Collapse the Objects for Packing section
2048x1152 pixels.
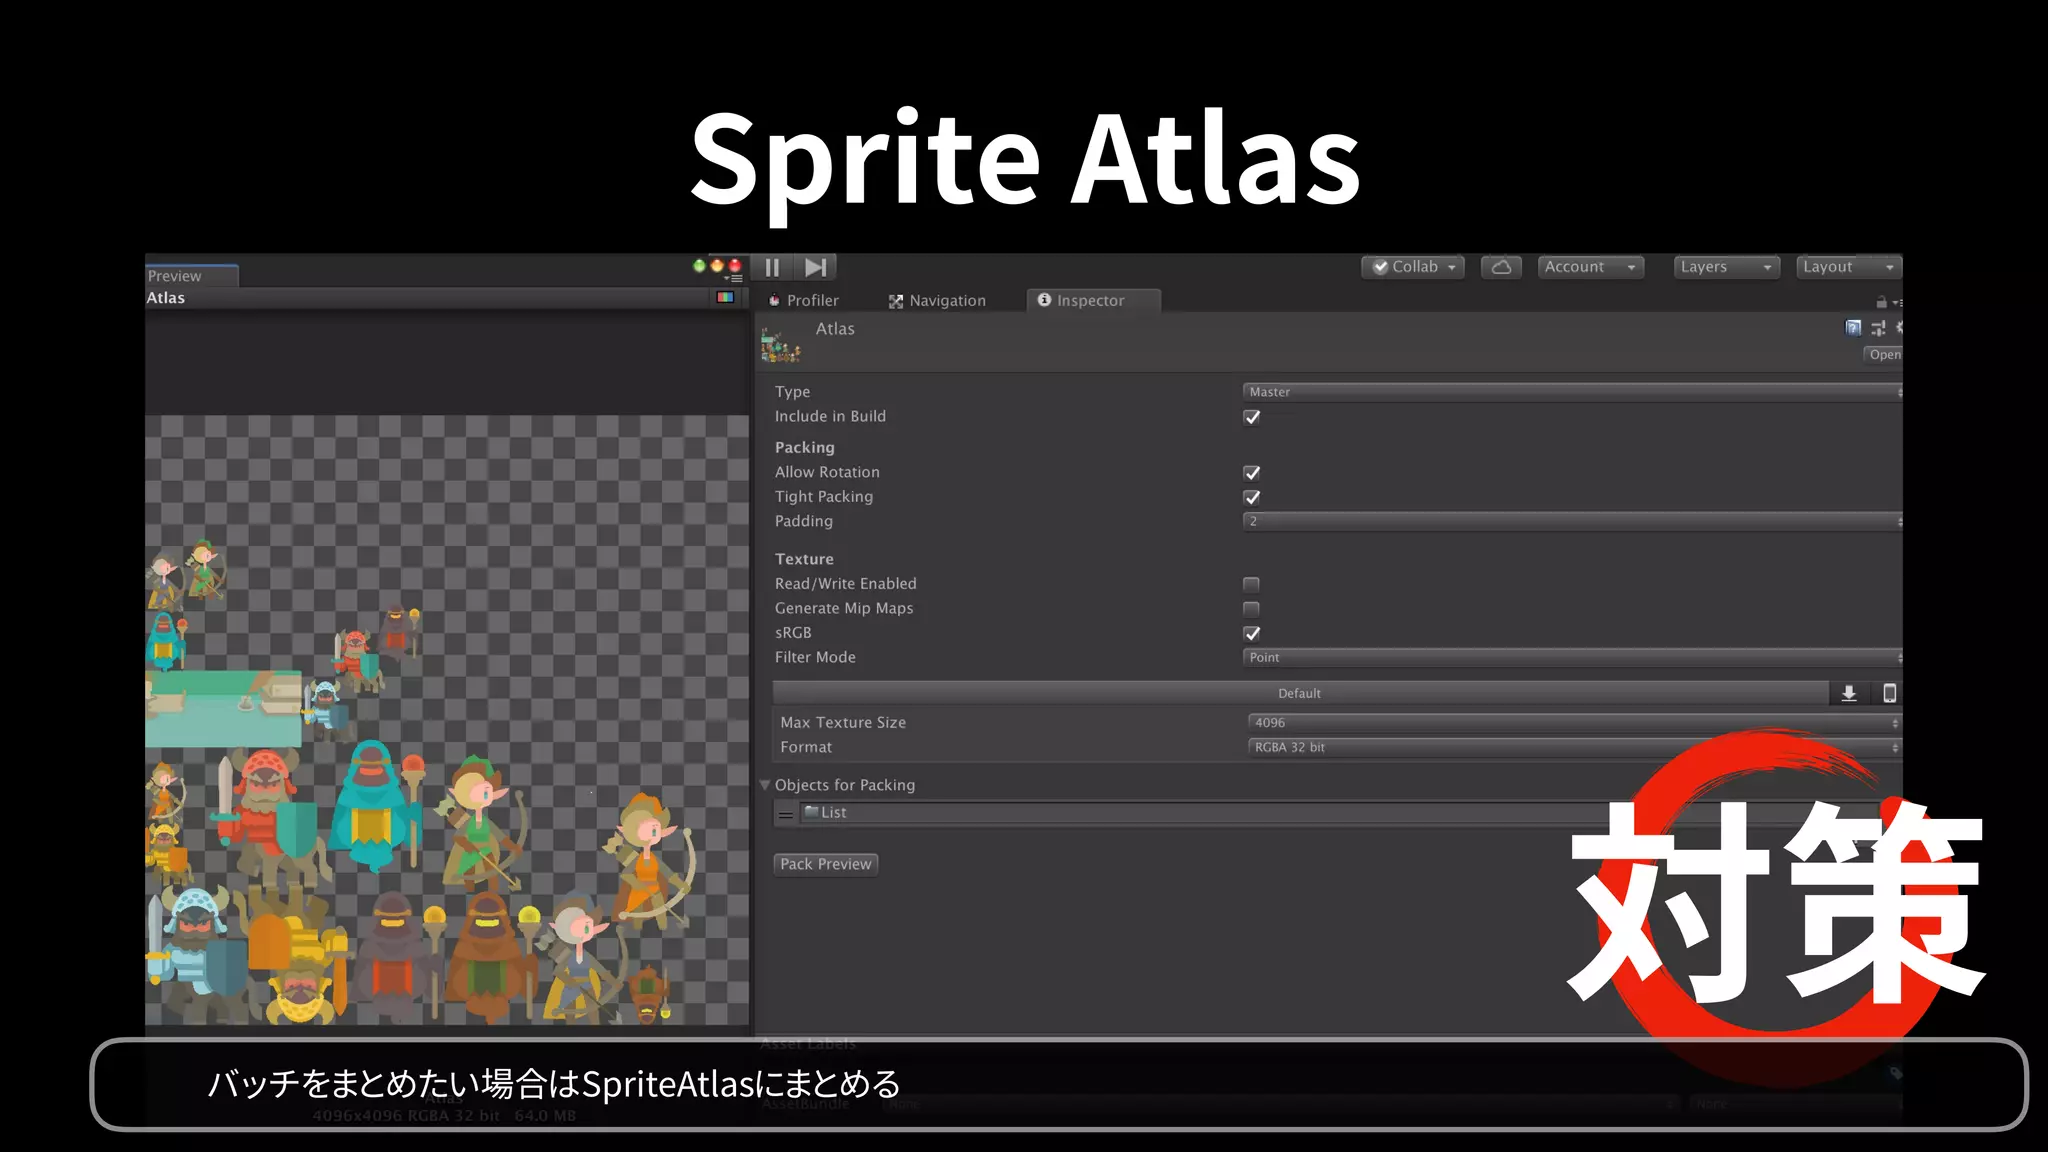pos(765,785)
